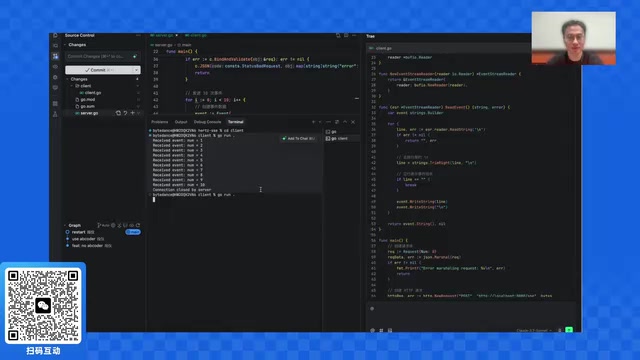Select the Terminal panel tab

(x=236, y=122)
